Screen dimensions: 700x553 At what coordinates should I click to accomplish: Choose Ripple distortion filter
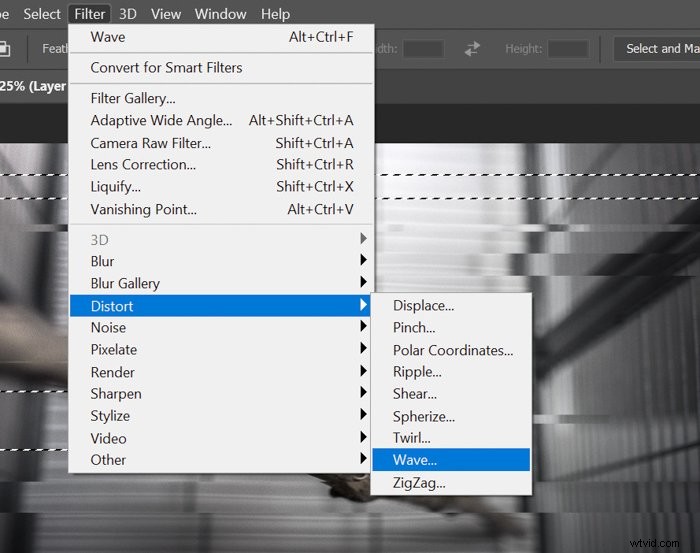(451, 372)
